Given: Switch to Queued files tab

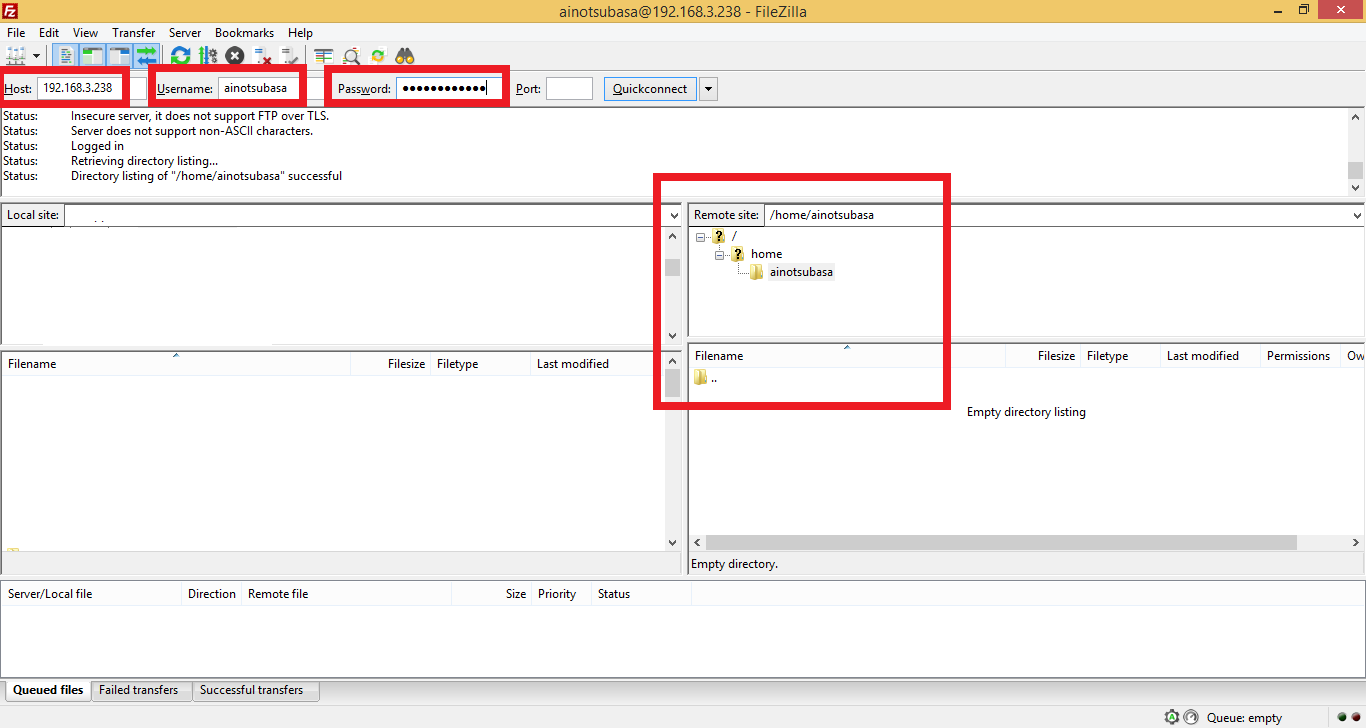Looking at the screenshot, I should click(48, 690).
